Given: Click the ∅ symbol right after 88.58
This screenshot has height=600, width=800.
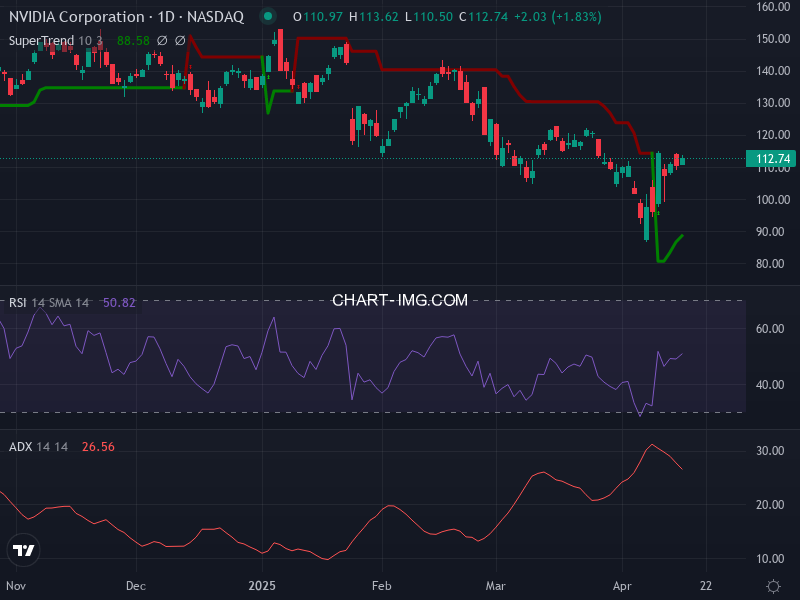Looking at the screenshot, I should 162,40.
